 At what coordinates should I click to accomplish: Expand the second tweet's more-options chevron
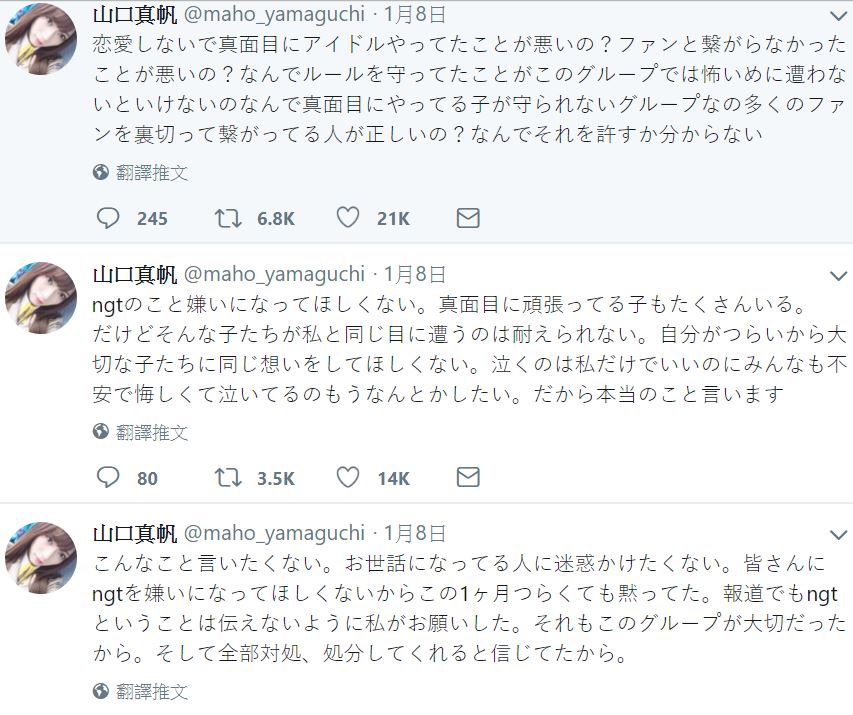838,276
